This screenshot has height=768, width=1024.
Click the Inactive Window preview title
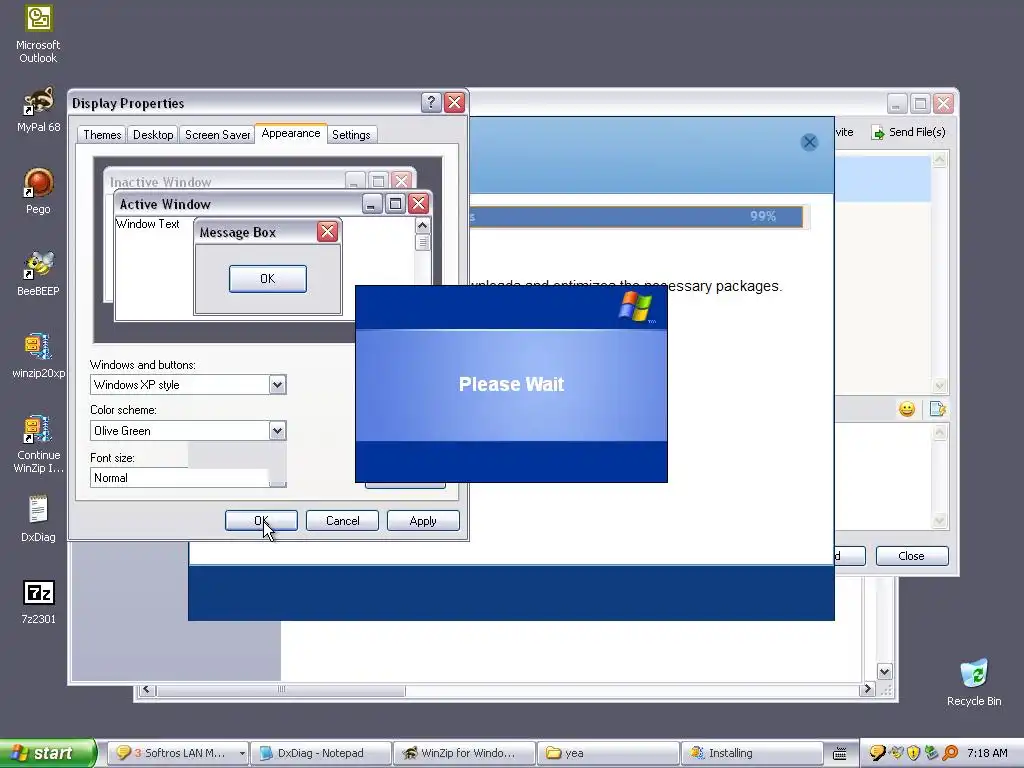click(x=161, y=182)
